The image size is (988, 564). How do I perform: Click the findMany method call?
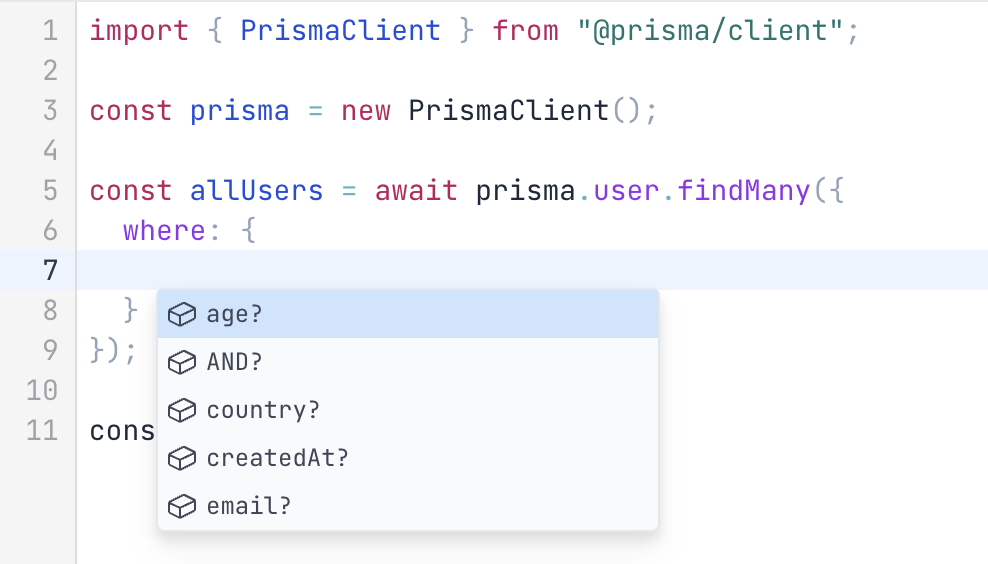pyautogui.click(x=743, y=191)
